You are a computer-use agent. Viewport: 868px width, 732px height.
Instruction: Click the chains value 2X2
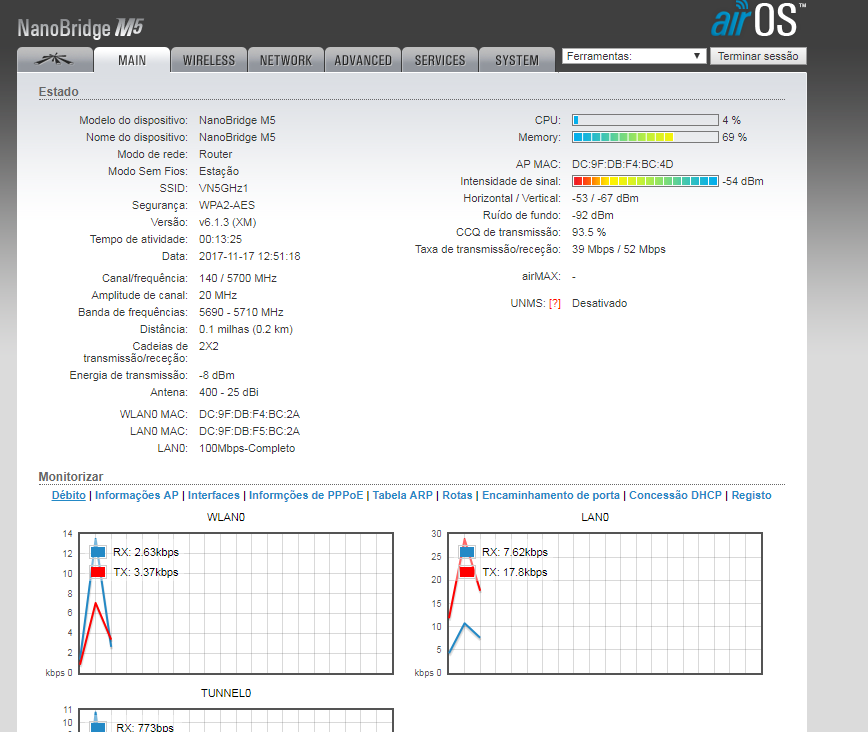click(209, 346)
